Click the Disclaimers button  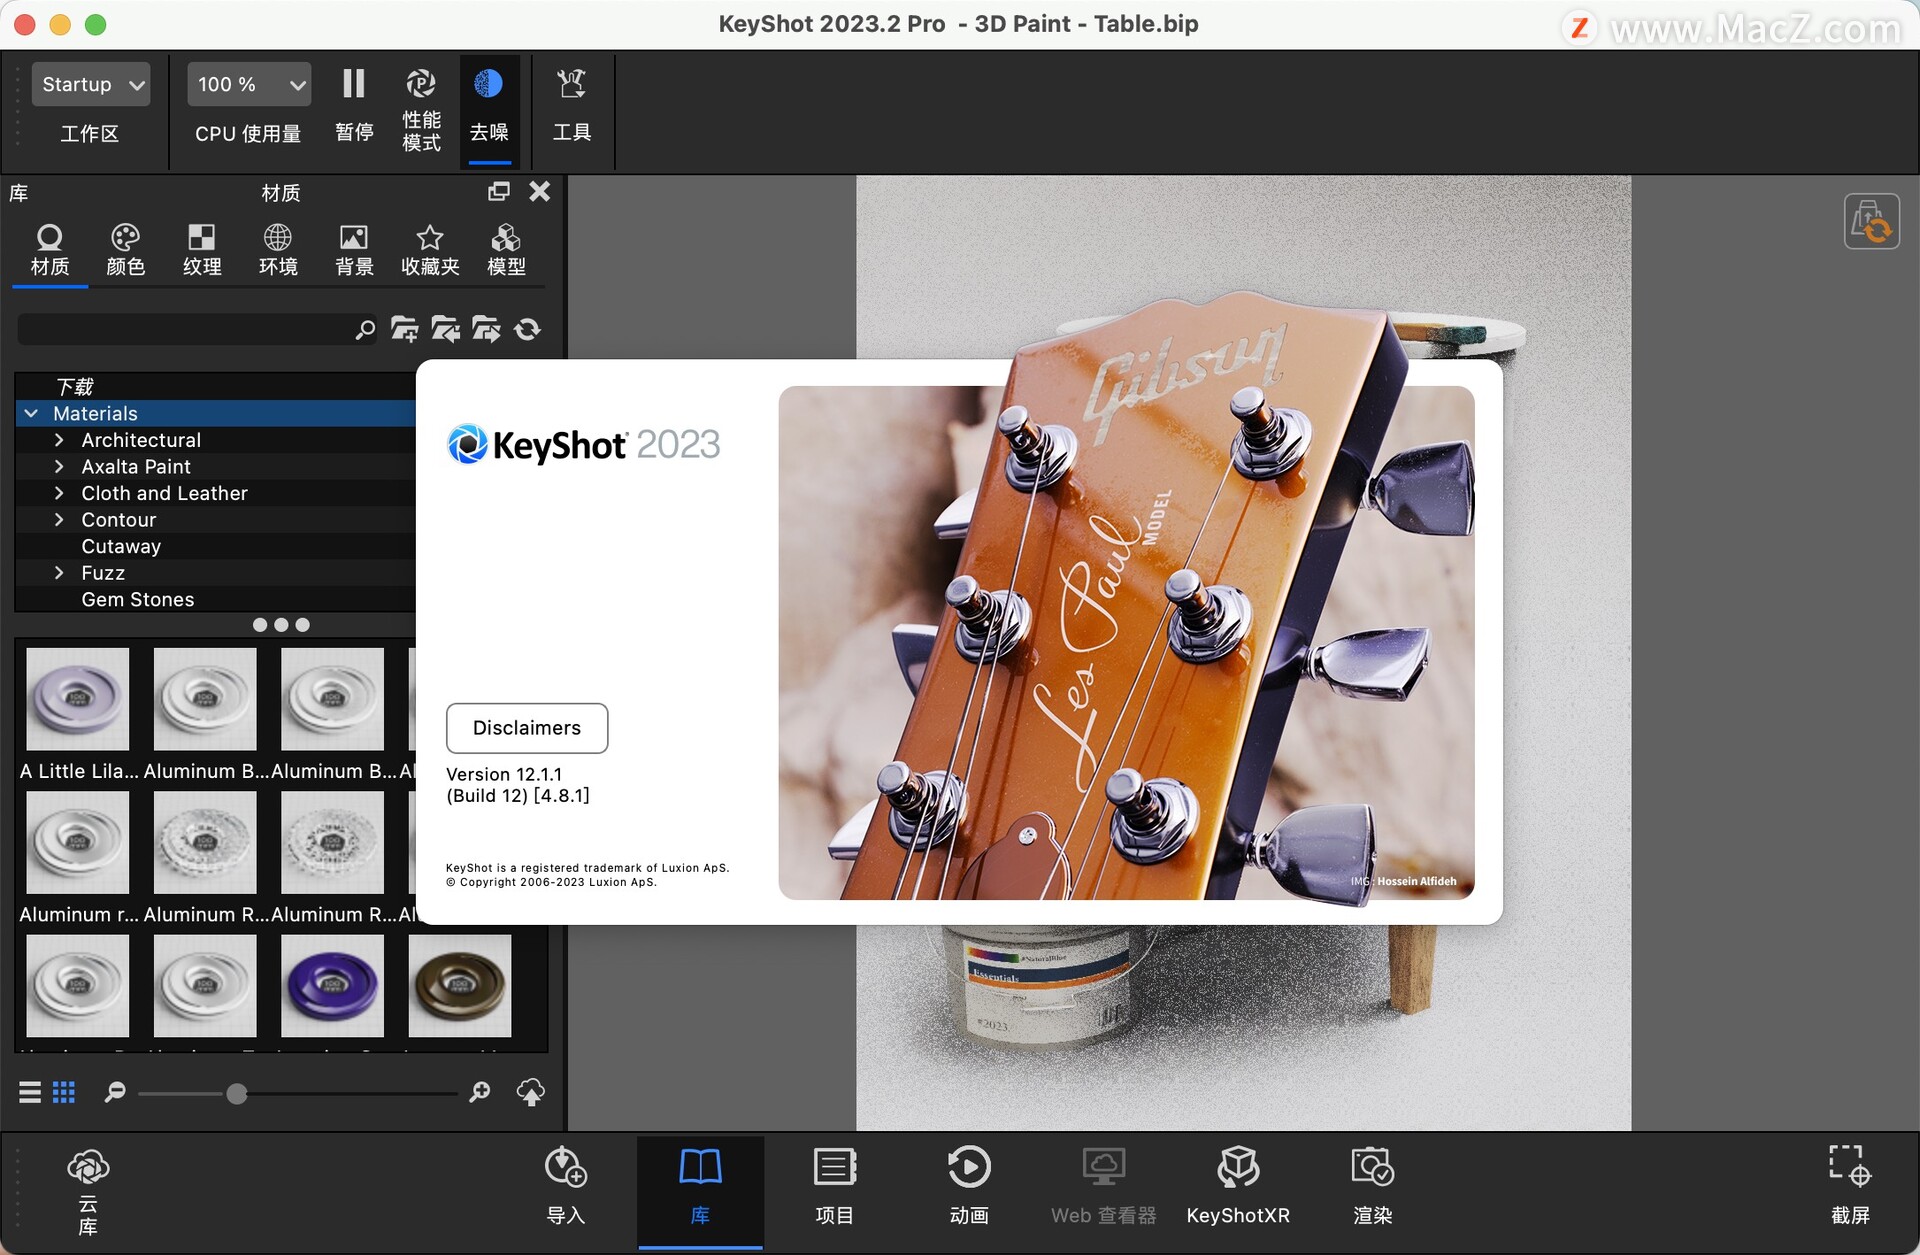pos(527,728)
